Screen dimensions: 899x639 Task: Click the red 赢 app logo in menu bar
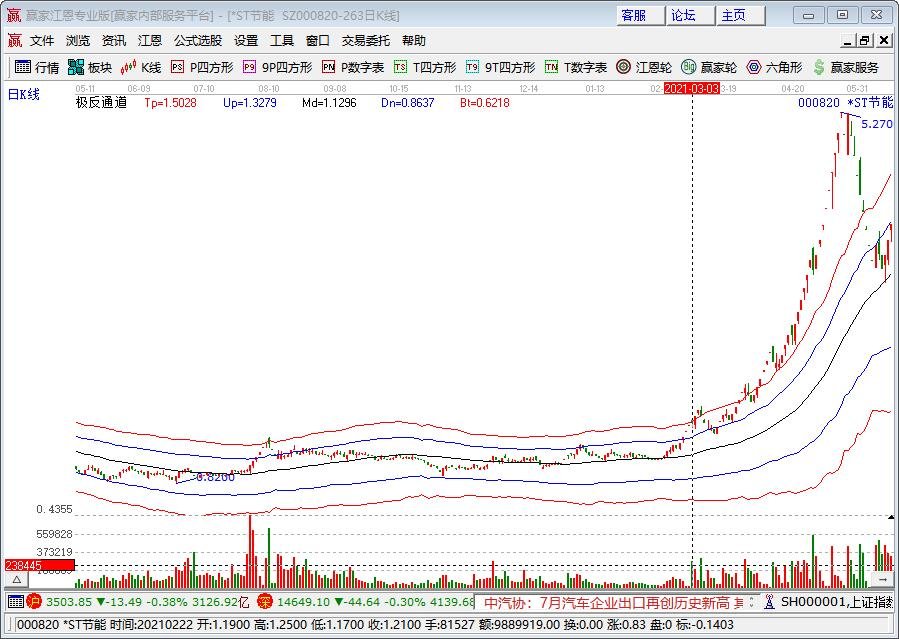tap(14, 40)
